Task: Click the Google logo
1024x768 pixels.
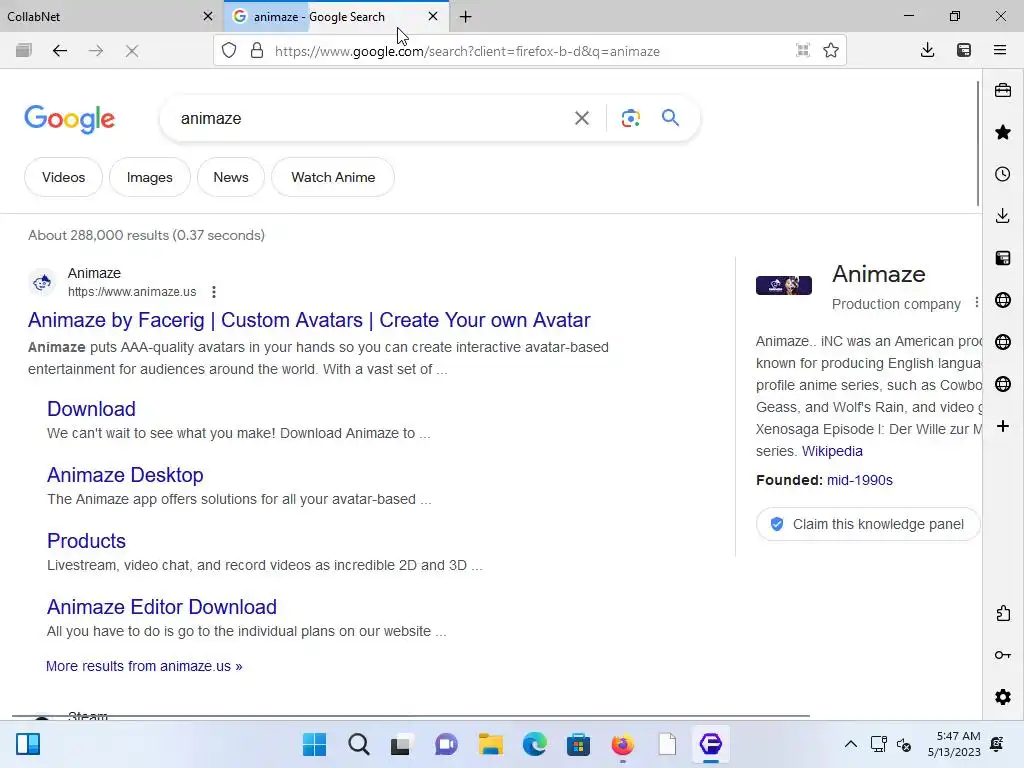Action: click(69, 119)
